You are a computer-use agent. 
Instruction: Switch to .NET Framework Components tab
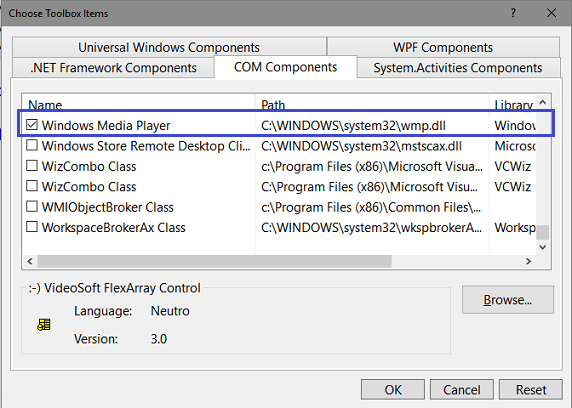[x=113, y=68]
